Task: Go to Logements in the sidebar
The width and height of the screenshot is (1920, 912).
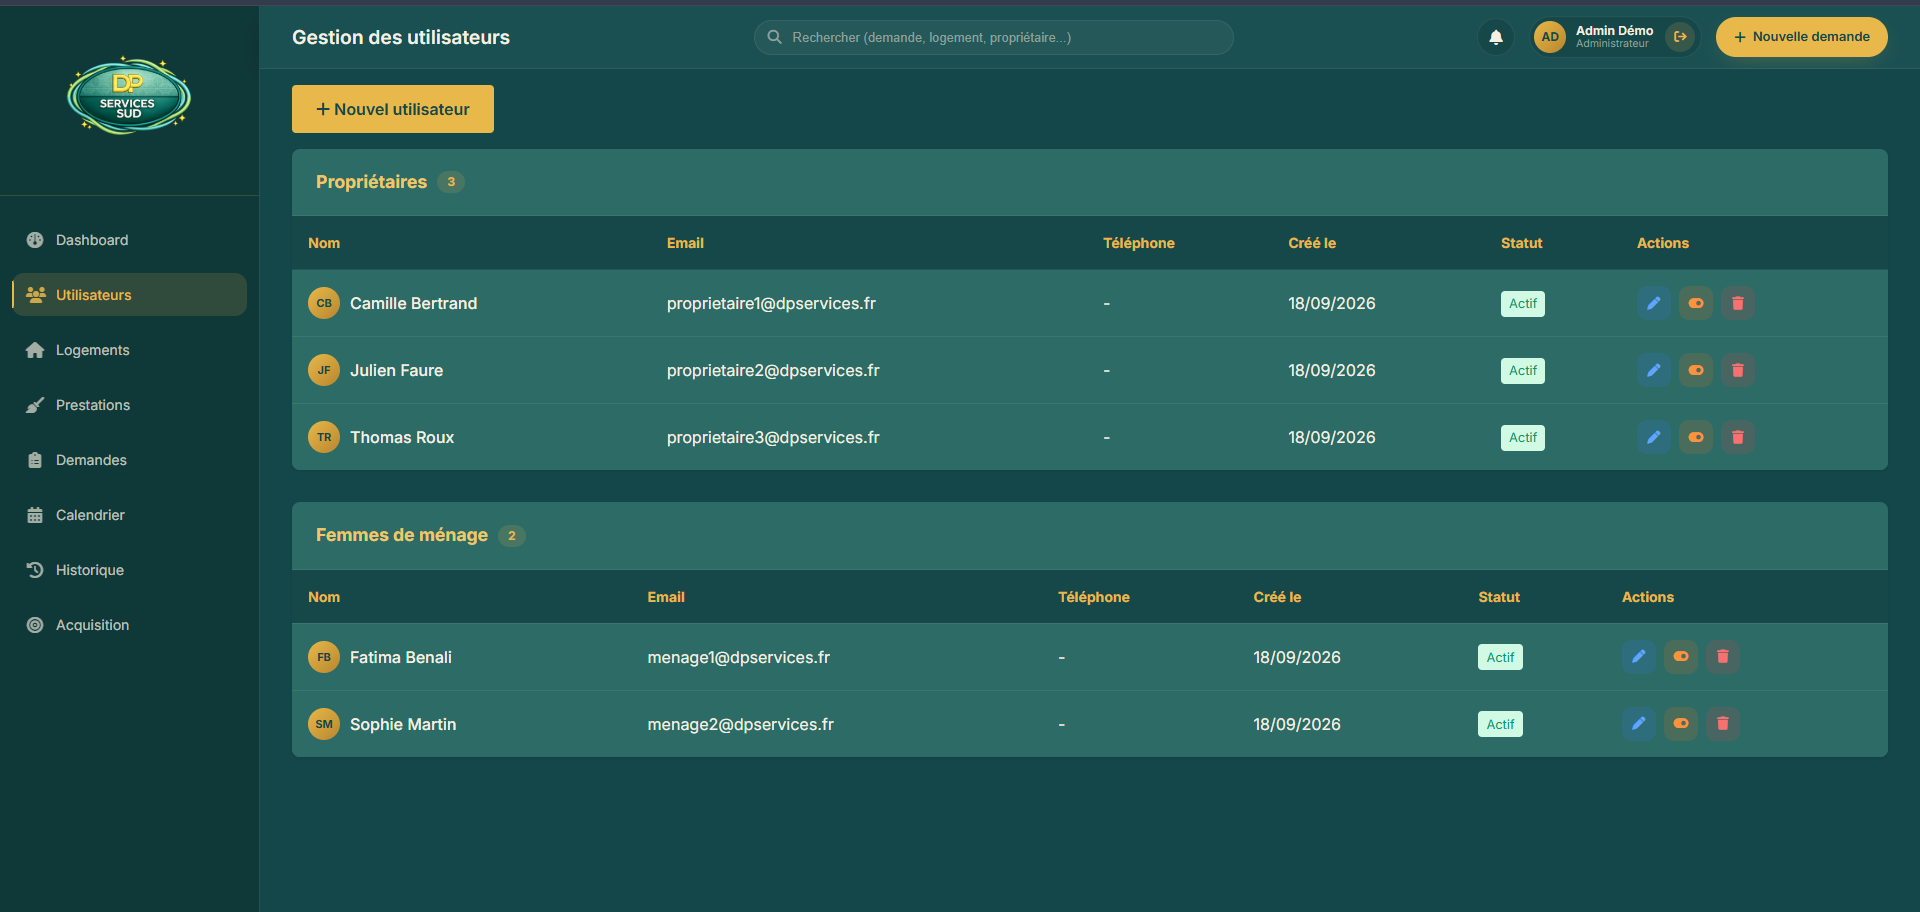Action: click(x=129, y=350)
